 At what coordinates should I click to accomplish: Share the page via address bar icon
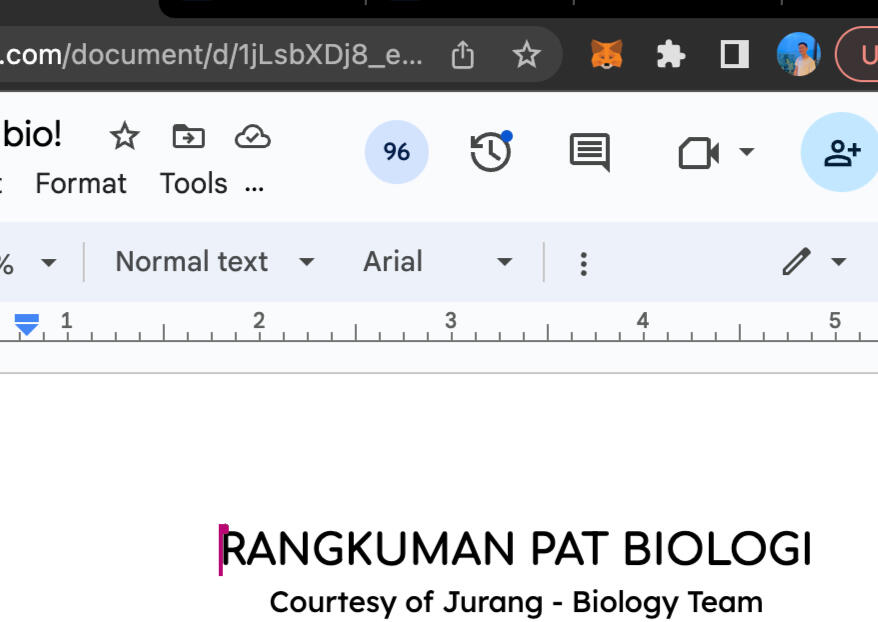point(462,55)
